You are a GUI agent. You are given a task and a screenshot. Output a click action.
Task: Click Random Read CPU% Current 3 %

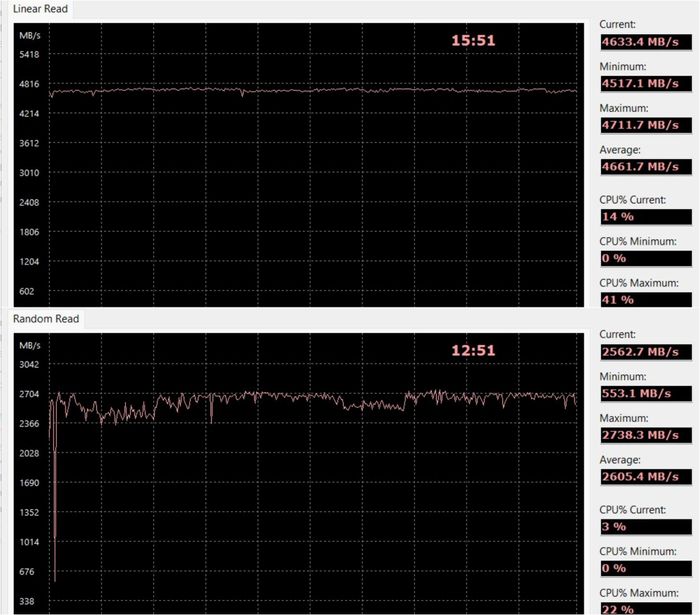point(646,527)
